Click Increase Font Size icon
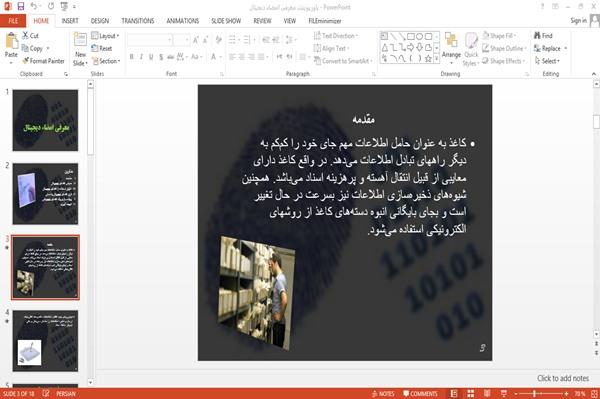The height and width of the screenshot is (399, 600). pos(196,39)
